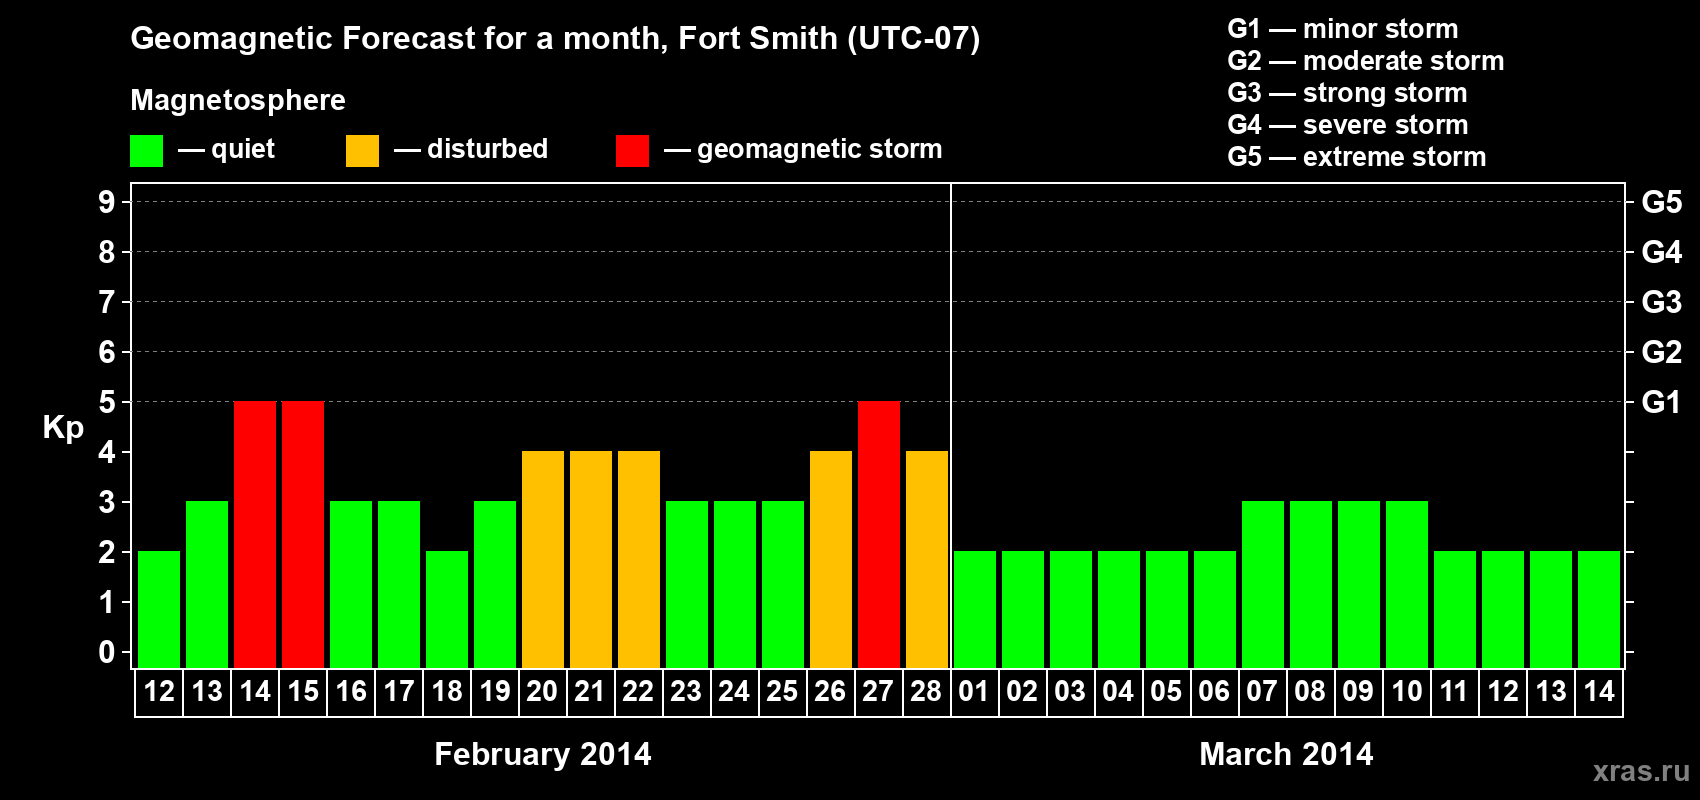
Task: Click the right axis label G1
Action: pos(1661,402)
